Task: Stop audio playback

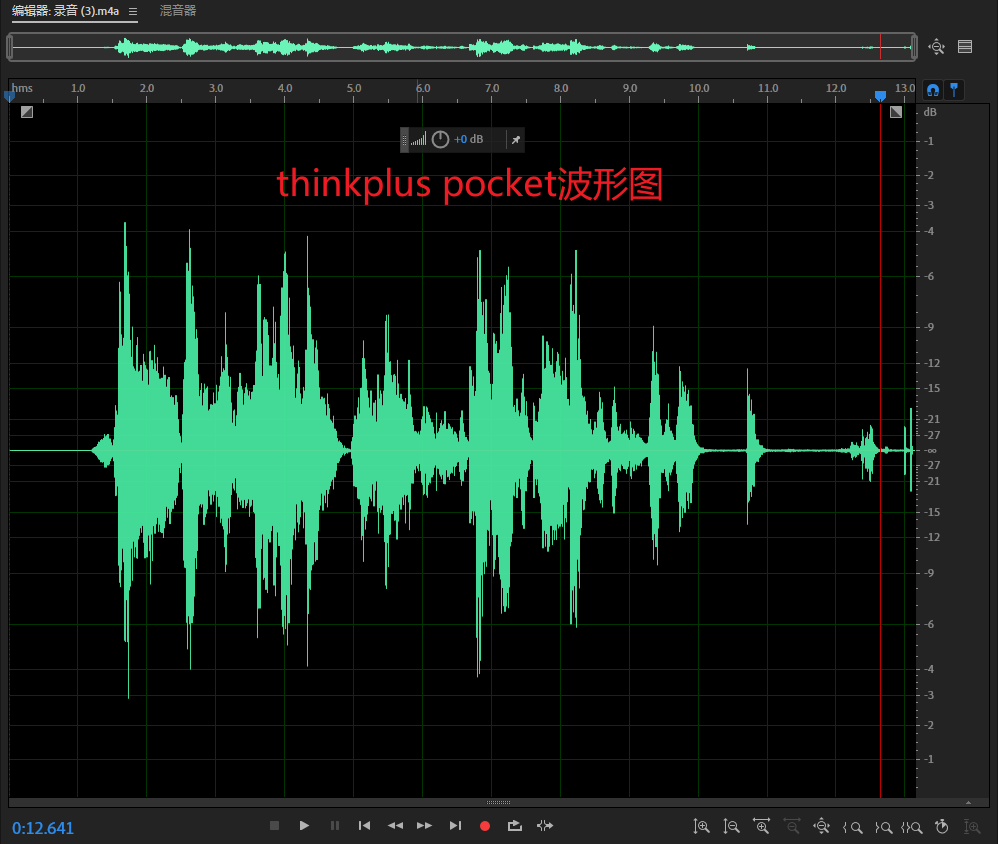Action: 274,826
